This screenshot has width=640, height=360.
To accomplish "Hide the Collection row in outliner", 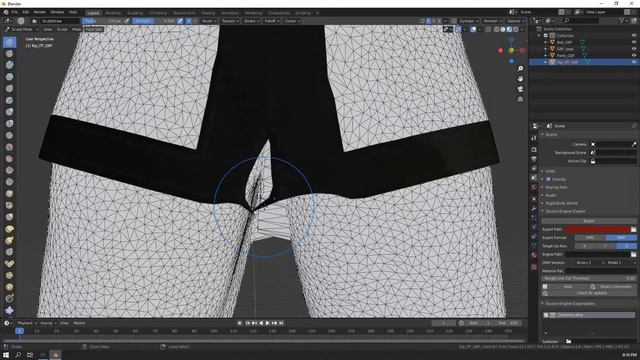I will point(634,36).
